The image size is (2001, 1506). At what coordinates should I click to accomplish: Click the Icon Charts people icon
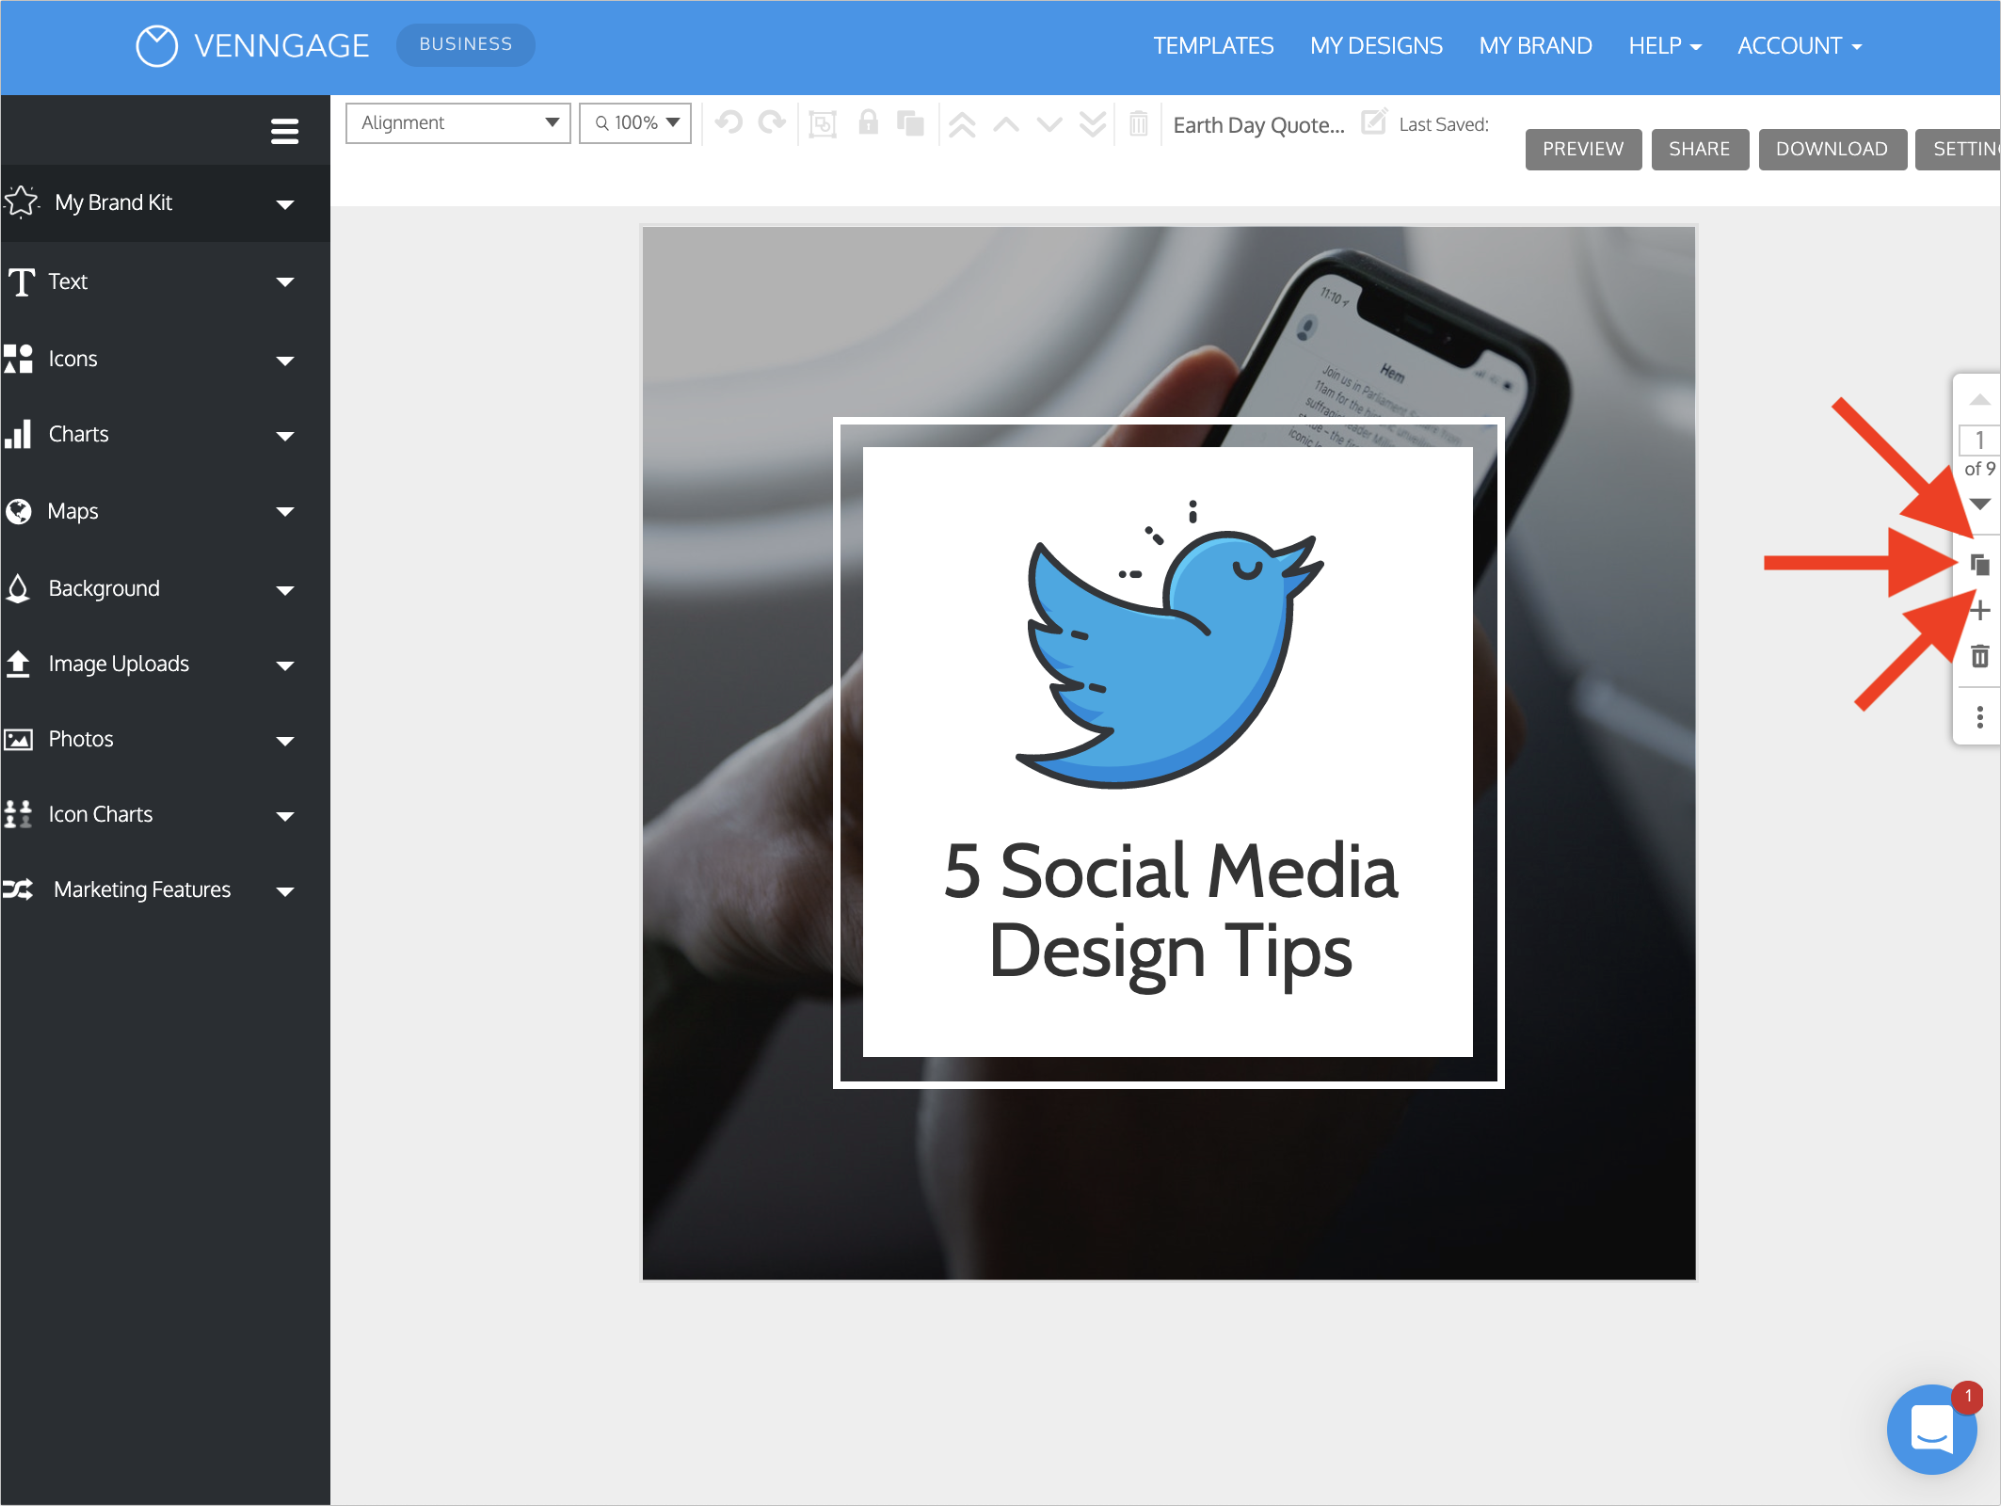coord(18,814)
